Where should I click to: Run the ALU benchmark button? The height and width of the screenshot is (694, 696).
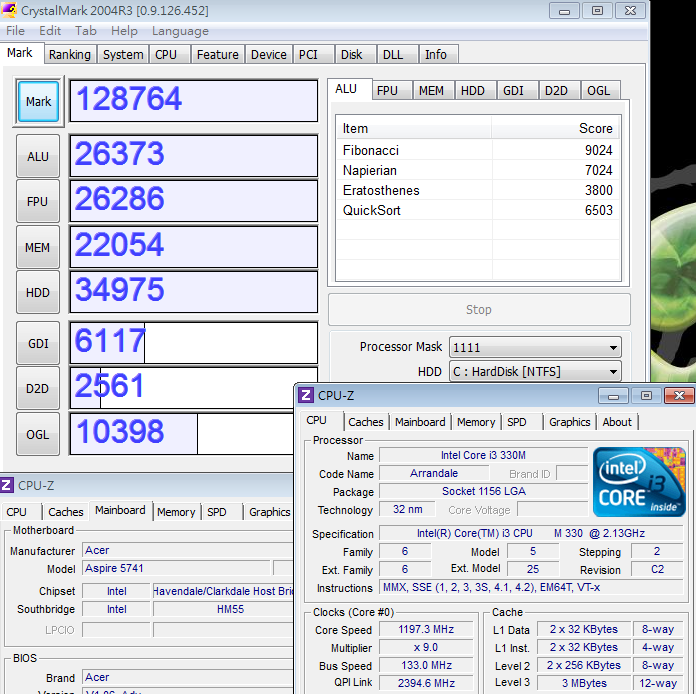(x=38, y=156)
